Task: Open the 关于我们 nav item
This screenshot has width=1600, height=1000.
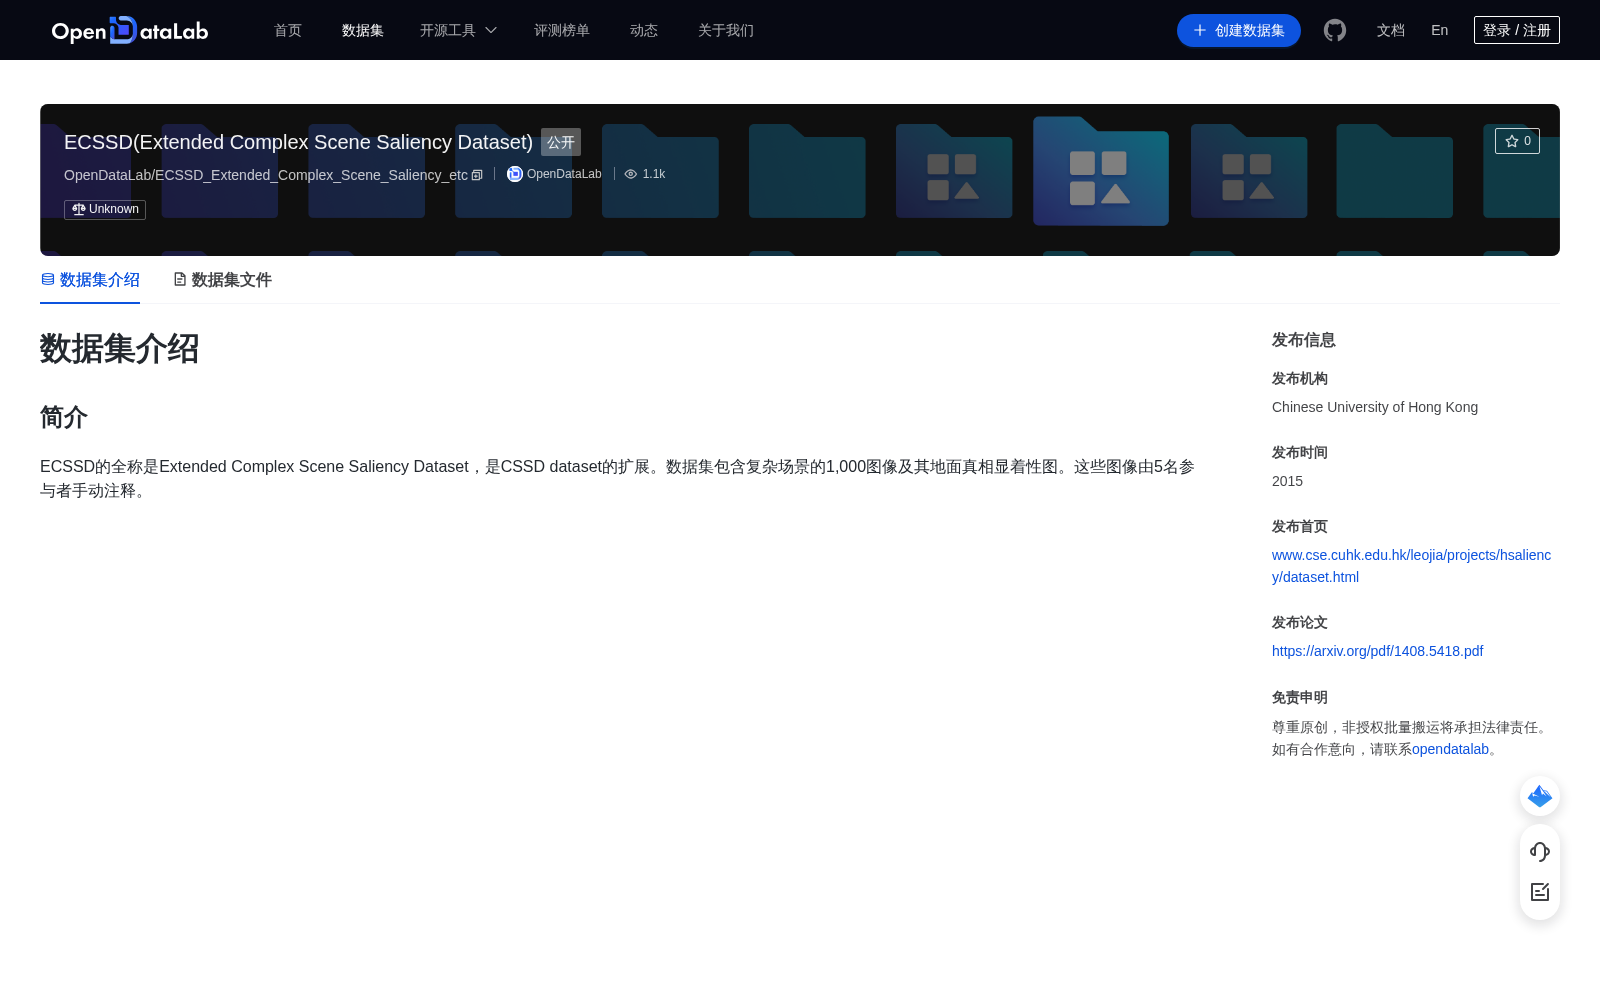Action: click(x=726, y=30)
